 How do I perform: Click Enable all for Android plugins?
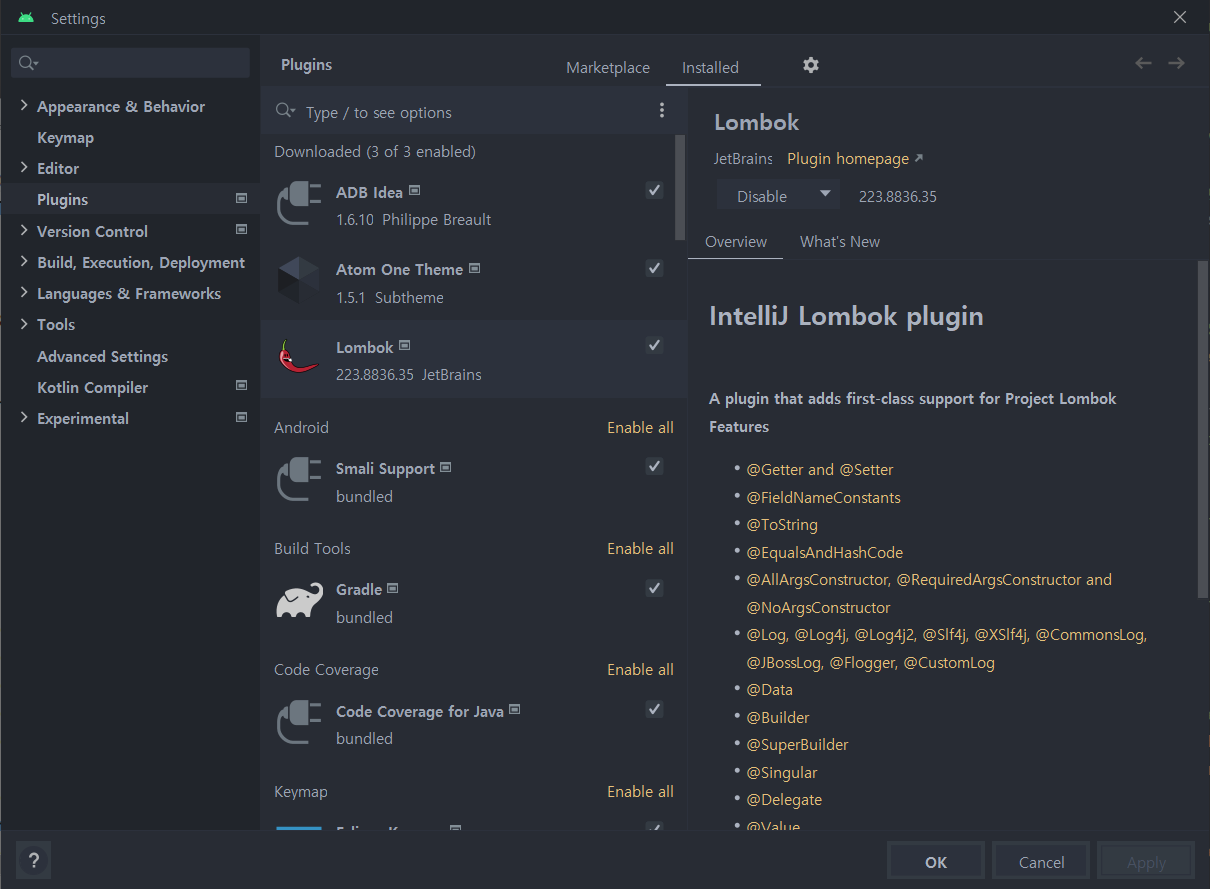pyautogui.click(x=640, y=427)
